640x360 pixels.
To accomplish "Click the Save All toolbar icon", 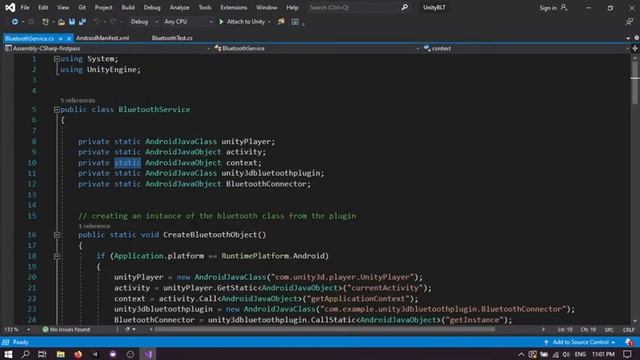I will click(x=82, y=22).
